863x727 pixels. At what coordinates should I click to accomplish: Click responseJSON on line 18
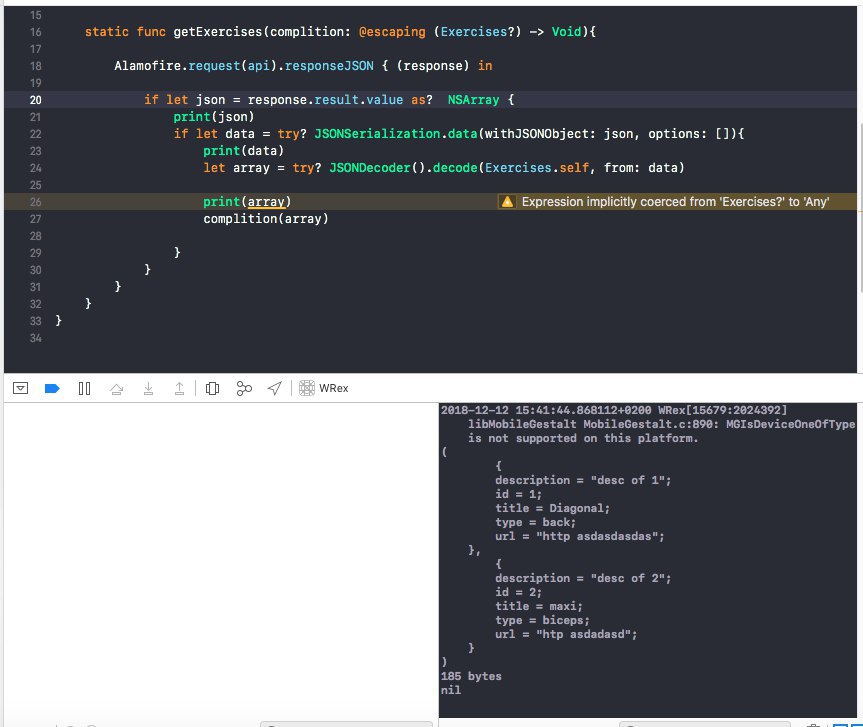pyautogui.click(x=329, y=66)
